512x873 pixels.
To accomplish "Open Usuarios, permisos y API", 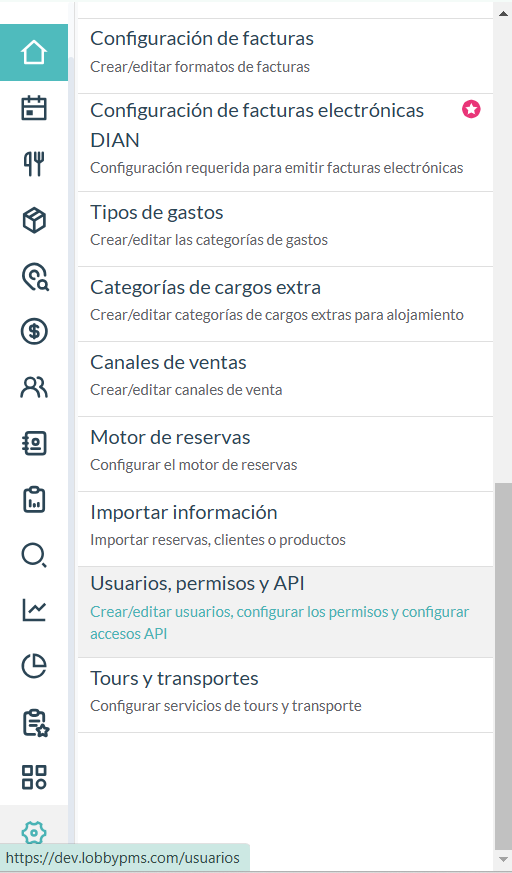I will (x=285, y=612).
